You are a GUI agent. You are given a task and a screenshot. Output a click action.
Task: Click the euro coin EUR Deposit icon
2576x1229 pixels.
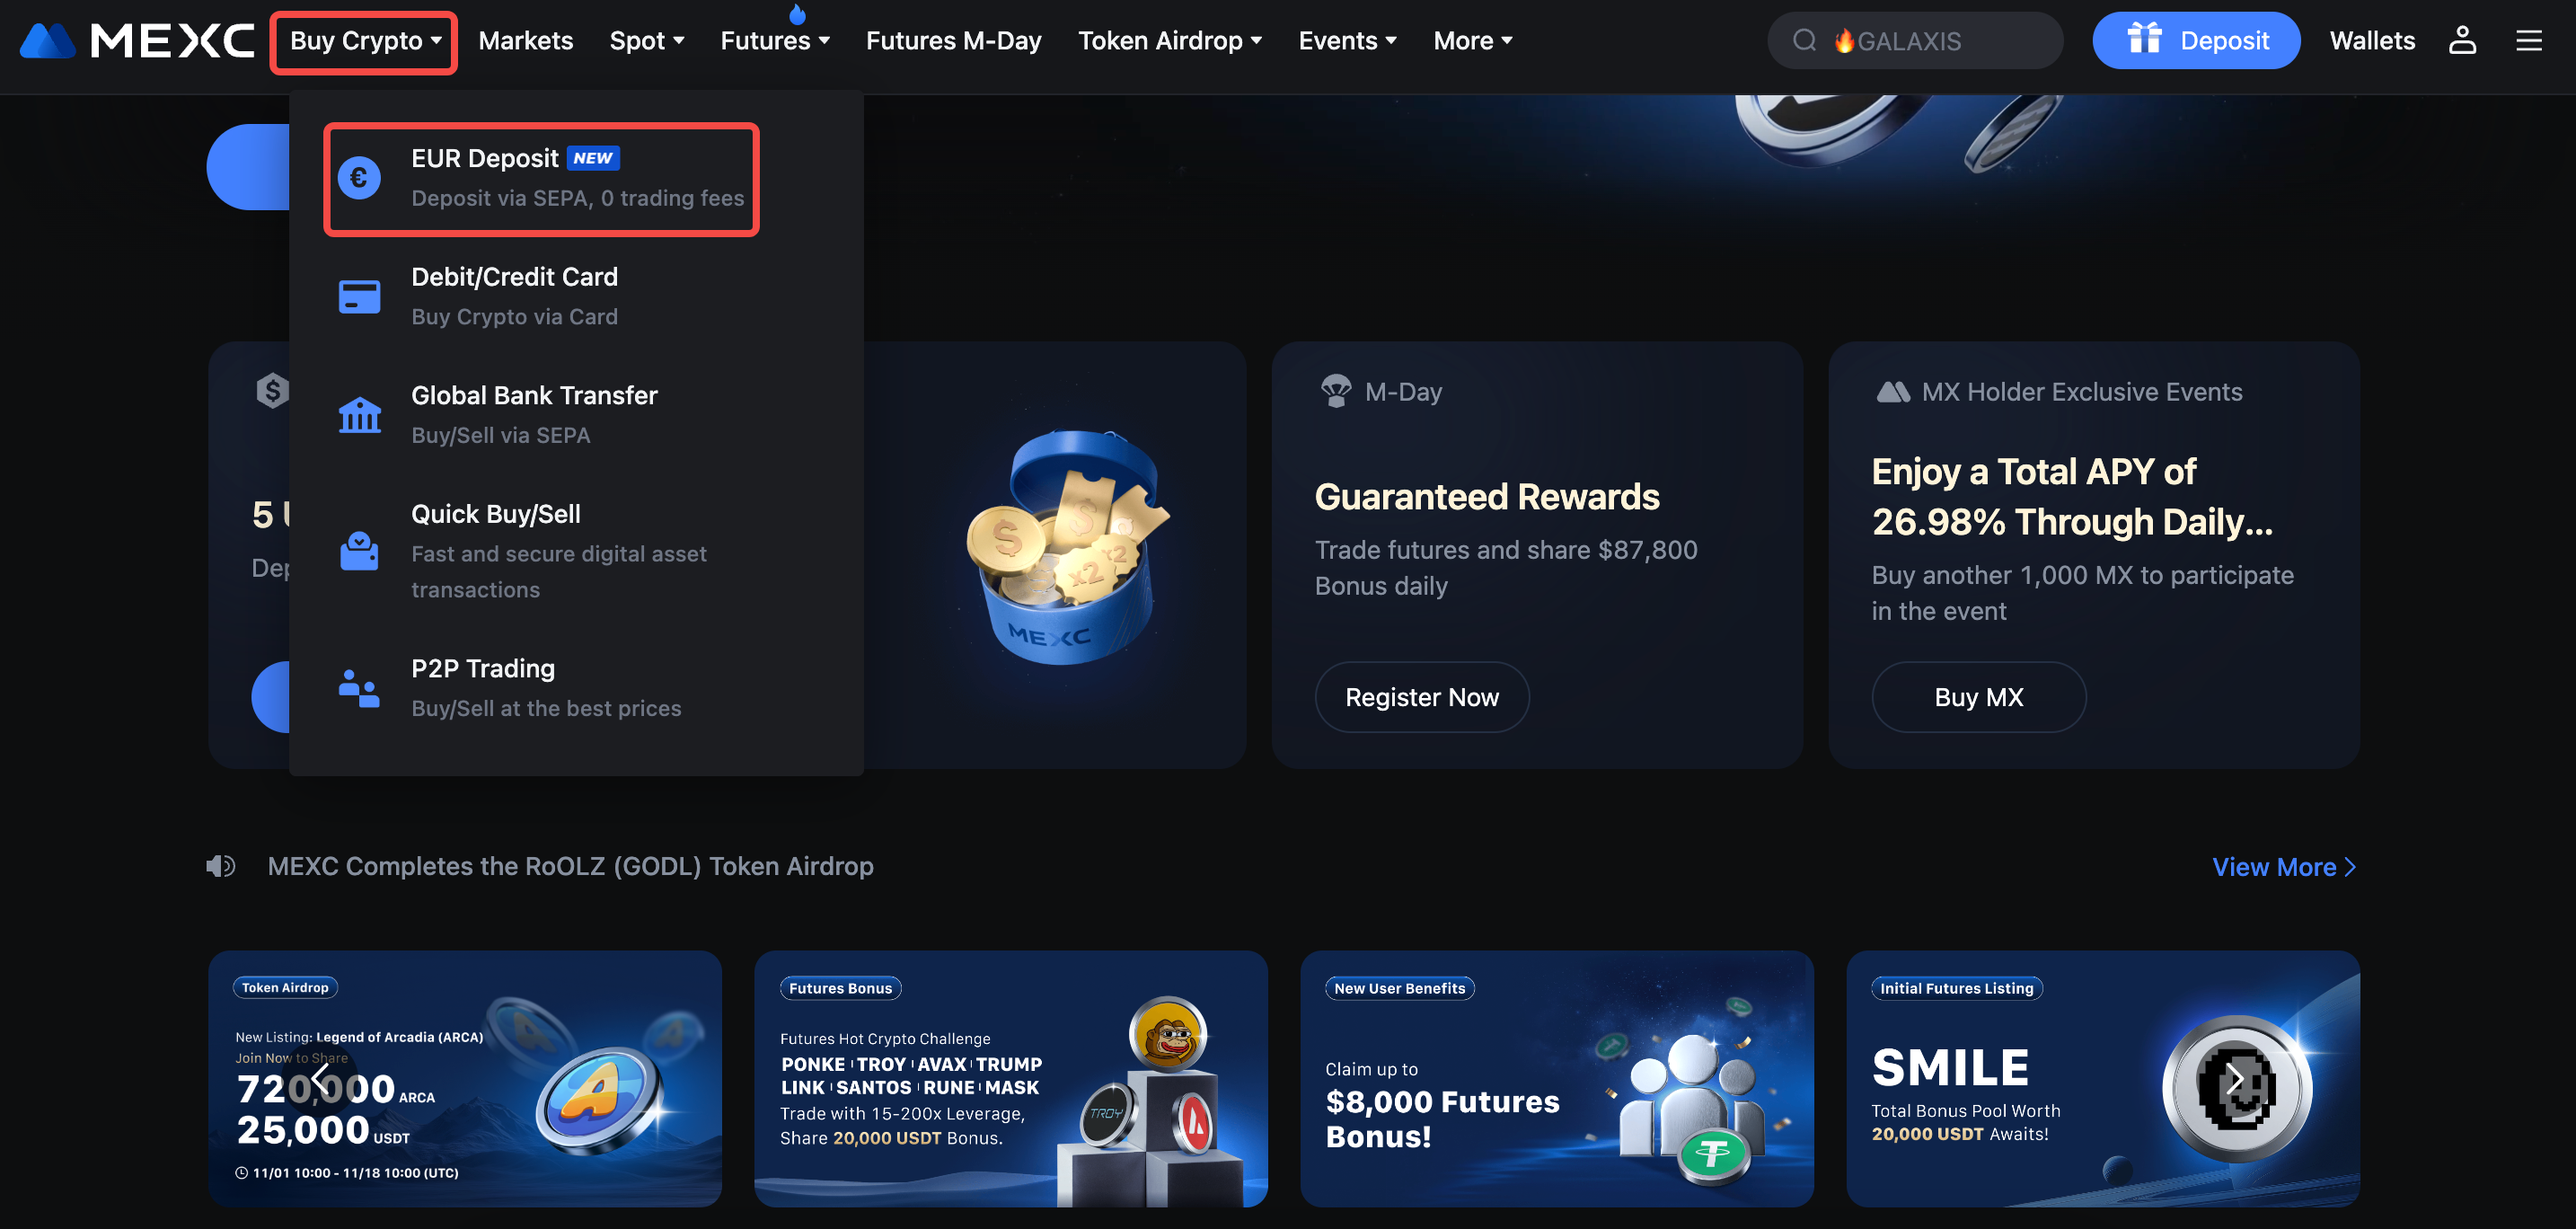tap(359, 178)
